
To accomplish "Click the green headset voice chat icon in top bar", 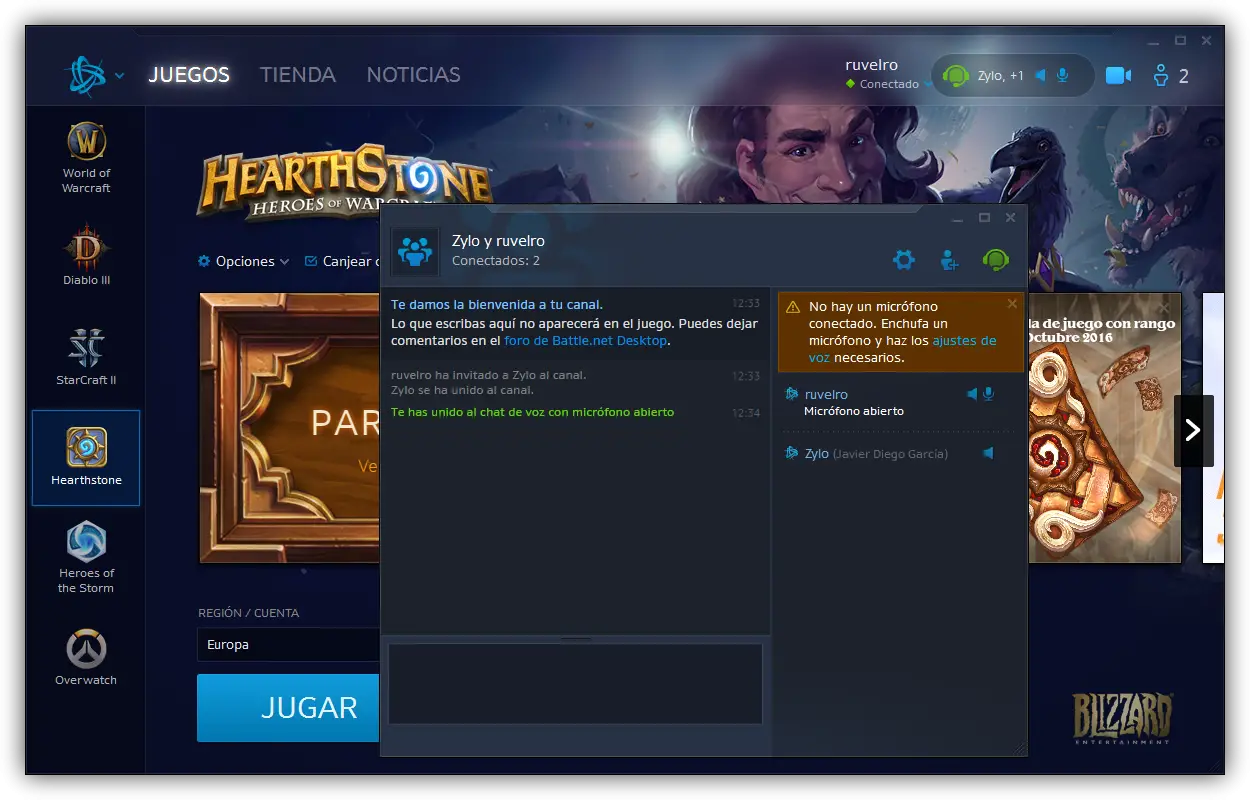I will (957, 76).
